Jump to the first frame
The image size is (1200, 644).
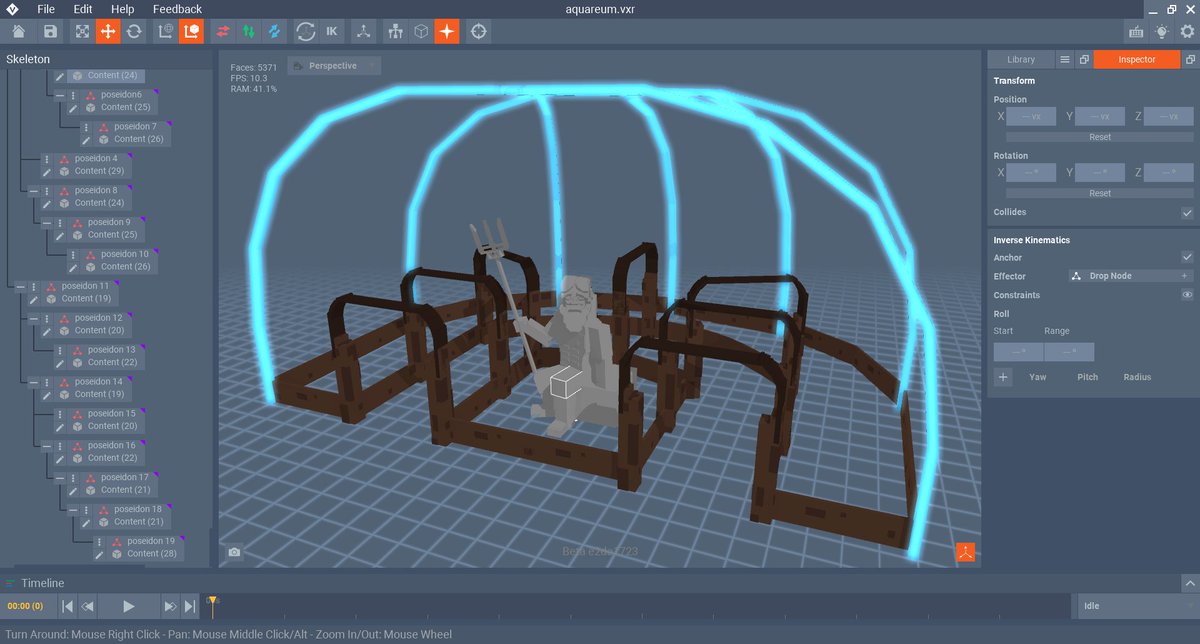point(67,606)
